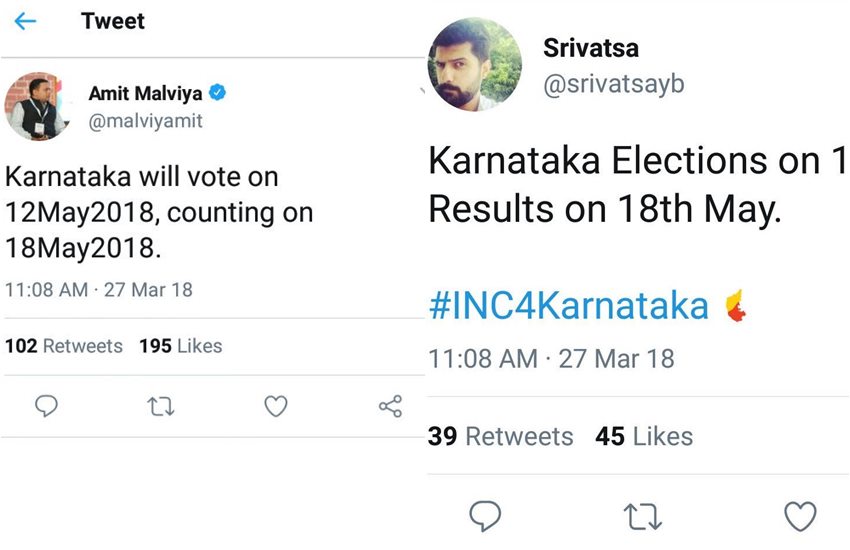Click the Amit Malviya display name
The image size is (850, 550).
click(x=145, y=94)
